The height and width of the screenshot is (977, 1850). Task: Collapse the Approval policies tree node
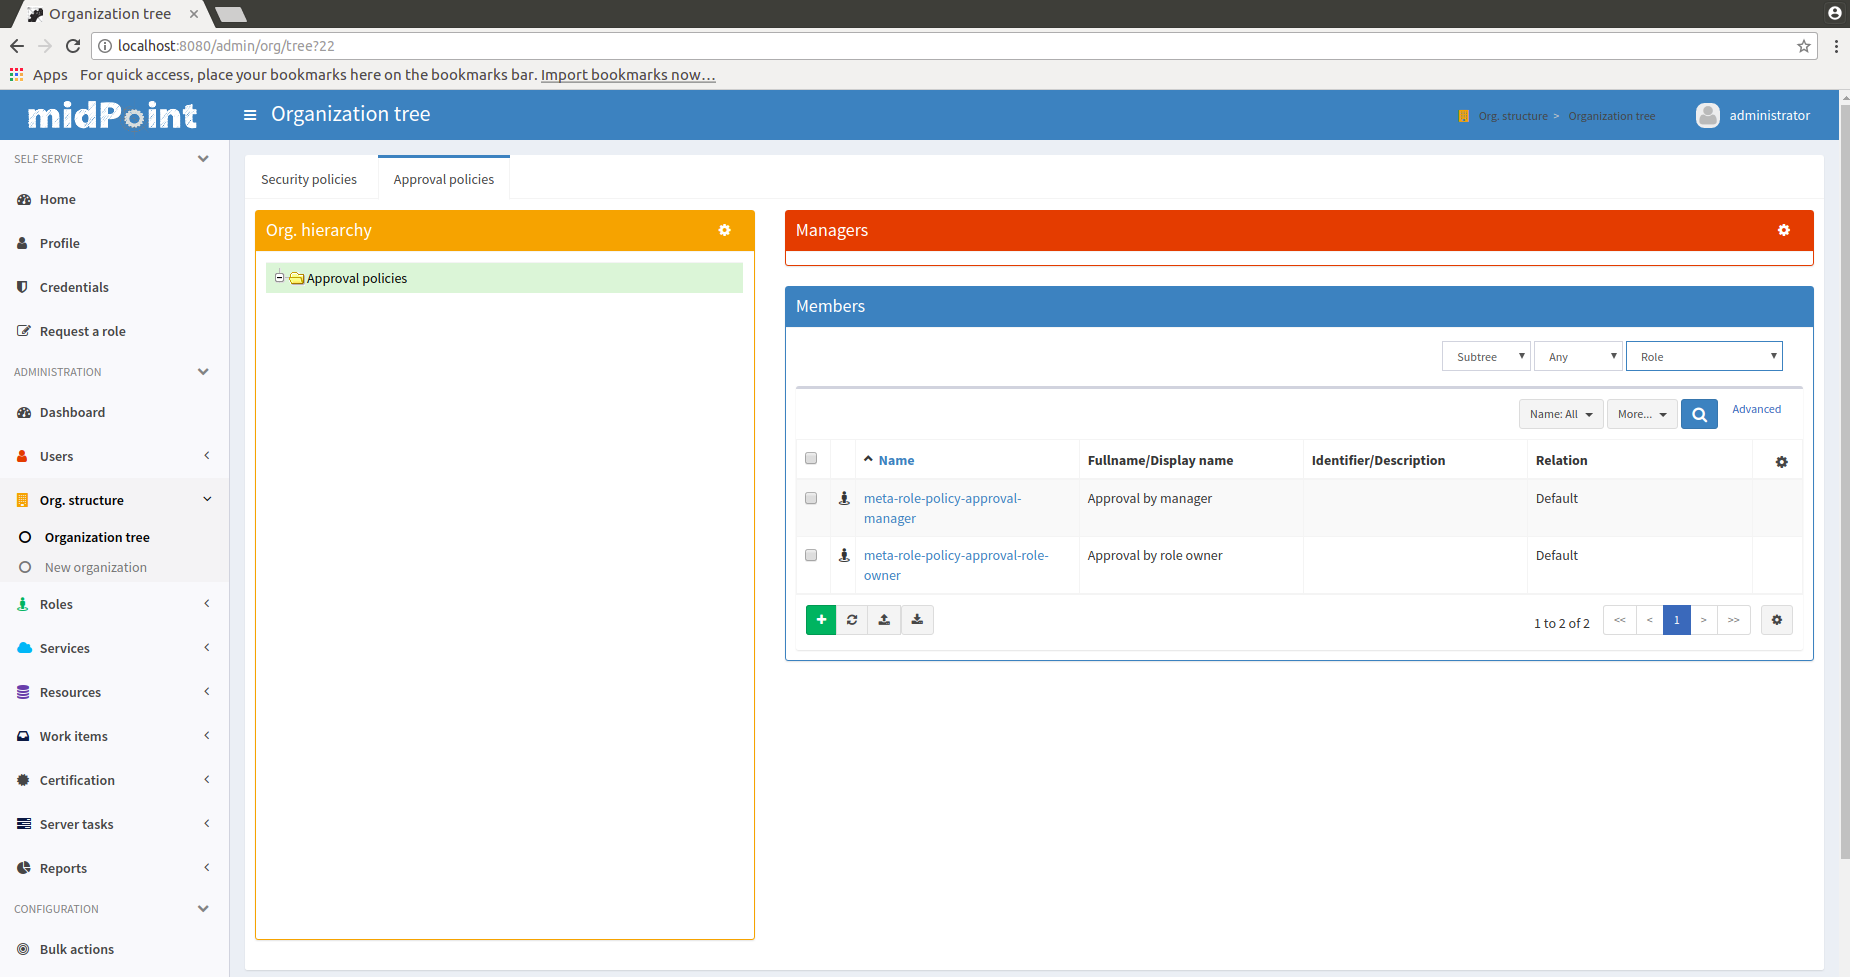point(280,278)
